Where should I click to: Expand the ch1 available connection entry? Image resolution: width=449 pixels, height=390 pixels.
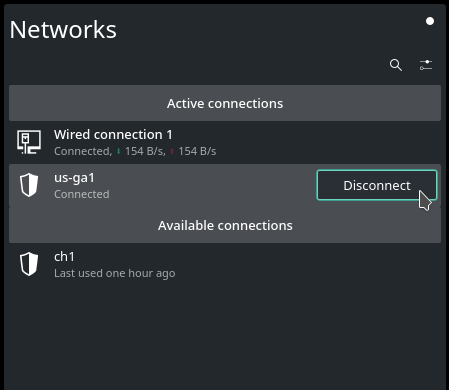click(x=225, y=264)
